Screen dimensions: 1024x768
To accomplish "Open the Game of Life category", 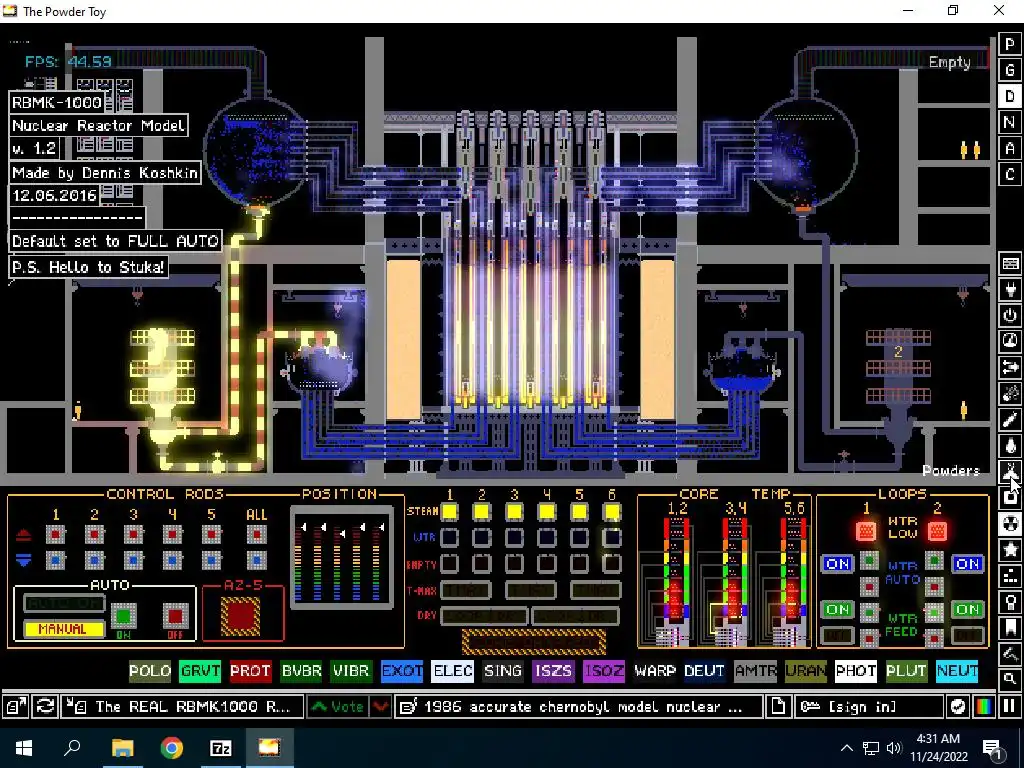I will coord(1010,576).
